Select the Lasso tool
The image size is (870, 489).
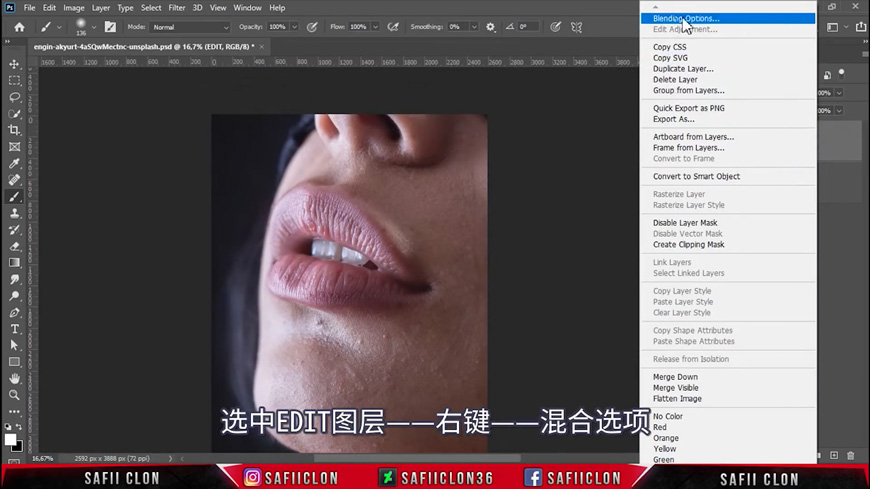point(14,97)
